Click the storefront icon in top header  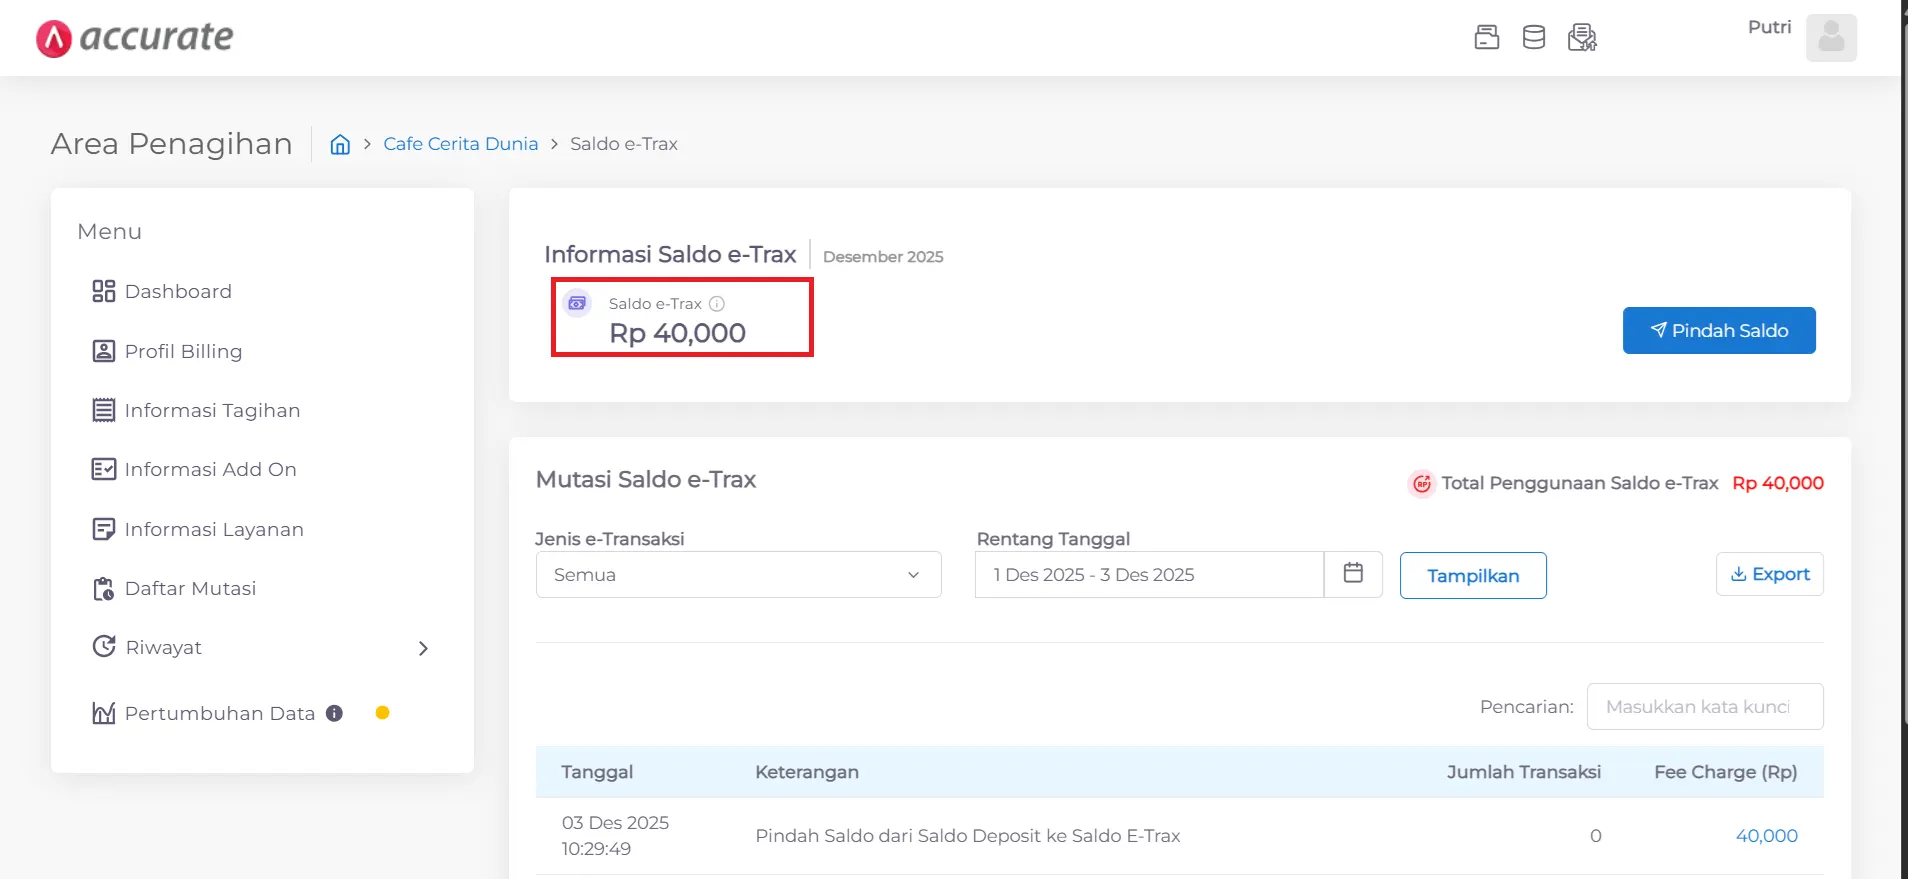1487,38
